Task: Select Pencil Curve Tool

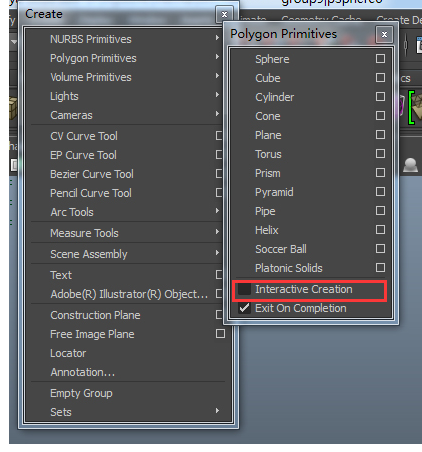Action: coord(91,193)
